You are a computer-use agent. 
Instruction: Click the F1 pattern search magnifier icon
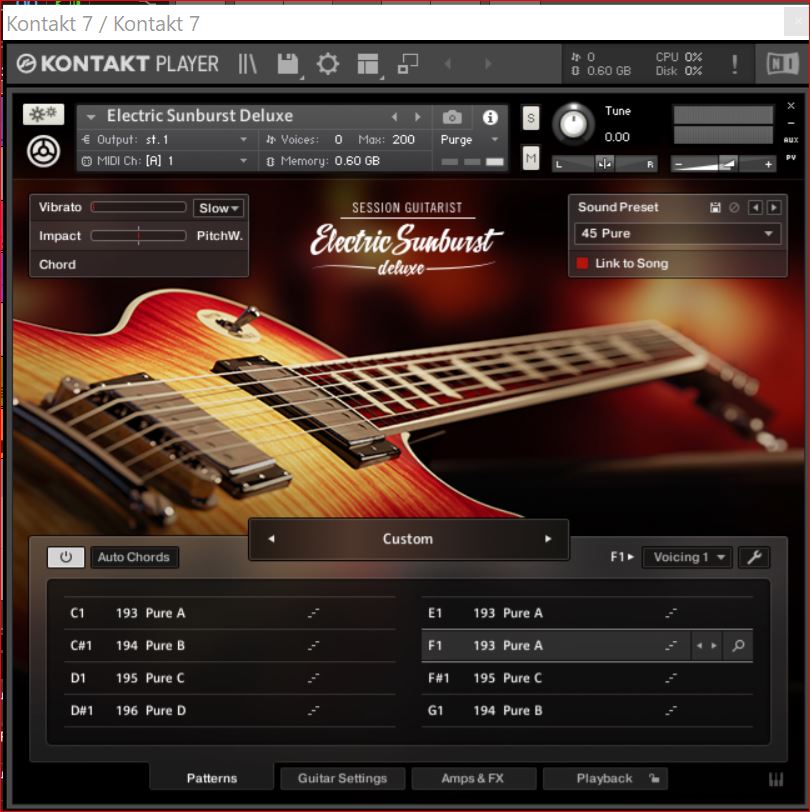tap(739, 645)
